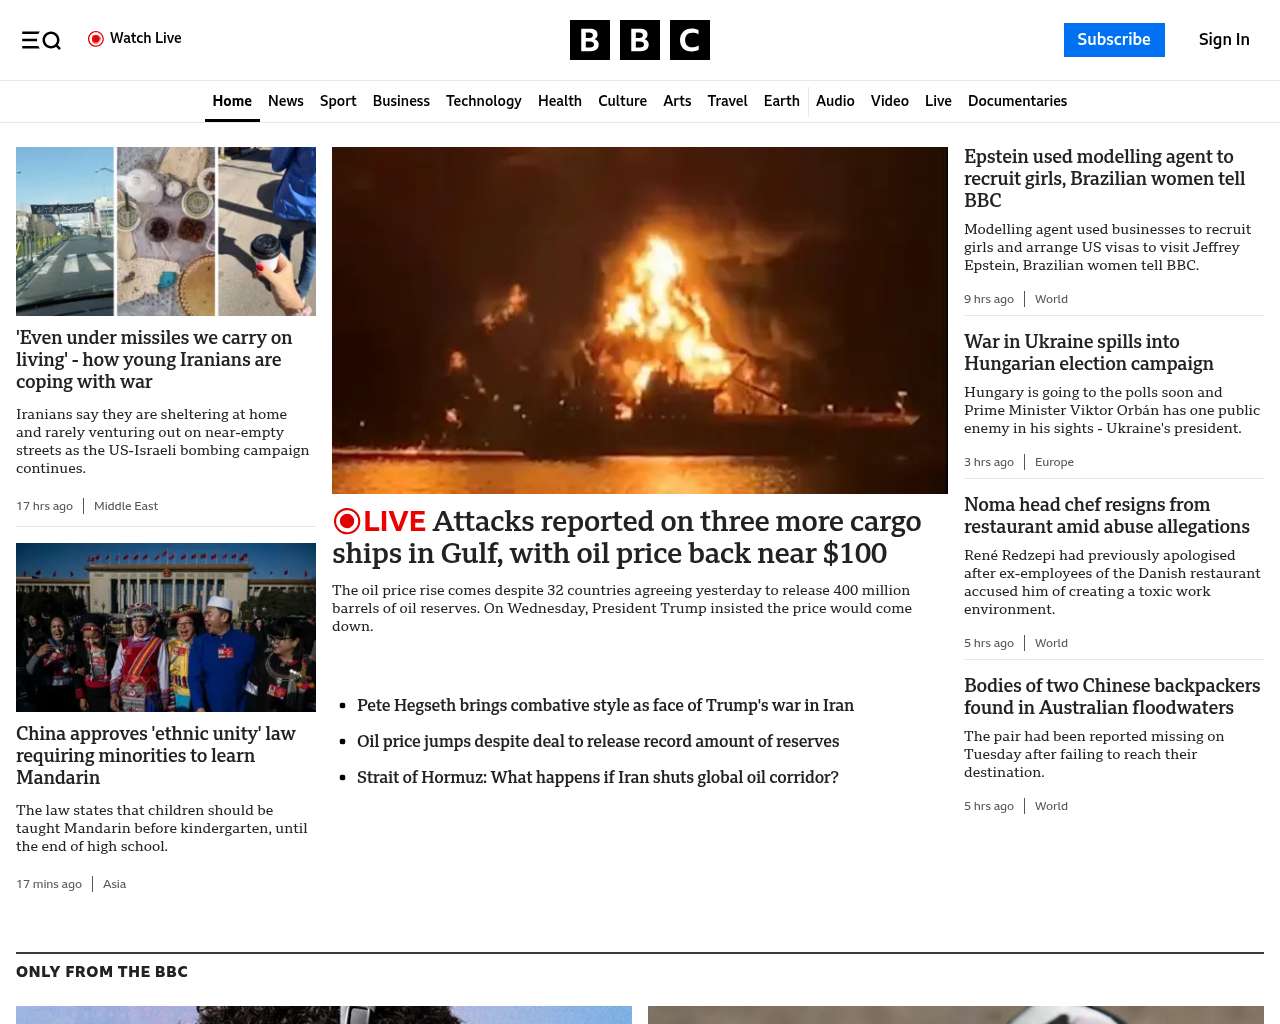Click 'Iranians say they are sheltering' summary

[x=163, y=441]
